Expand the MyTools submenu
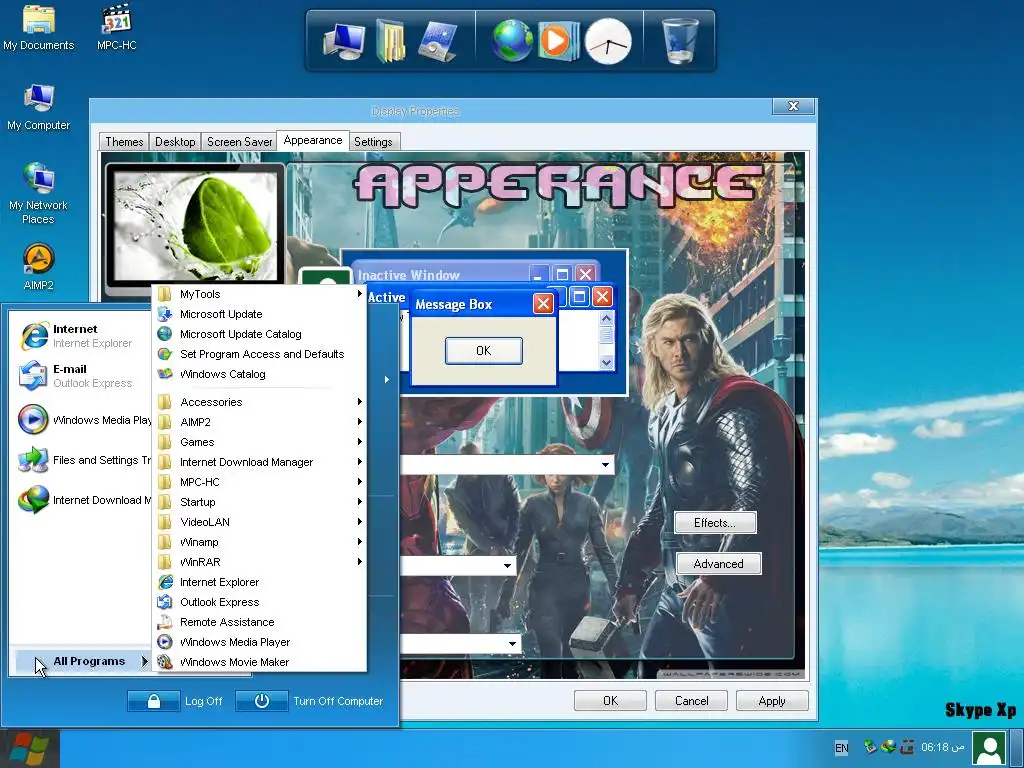The image size is (1024, 768). pos(259,295)
